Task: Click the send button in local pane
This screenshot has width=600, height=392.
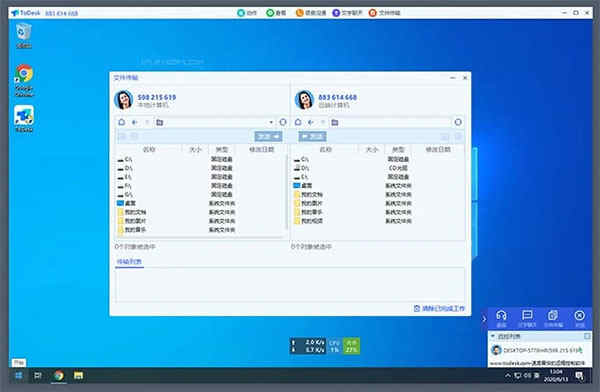Action: (x=268, y=136)
